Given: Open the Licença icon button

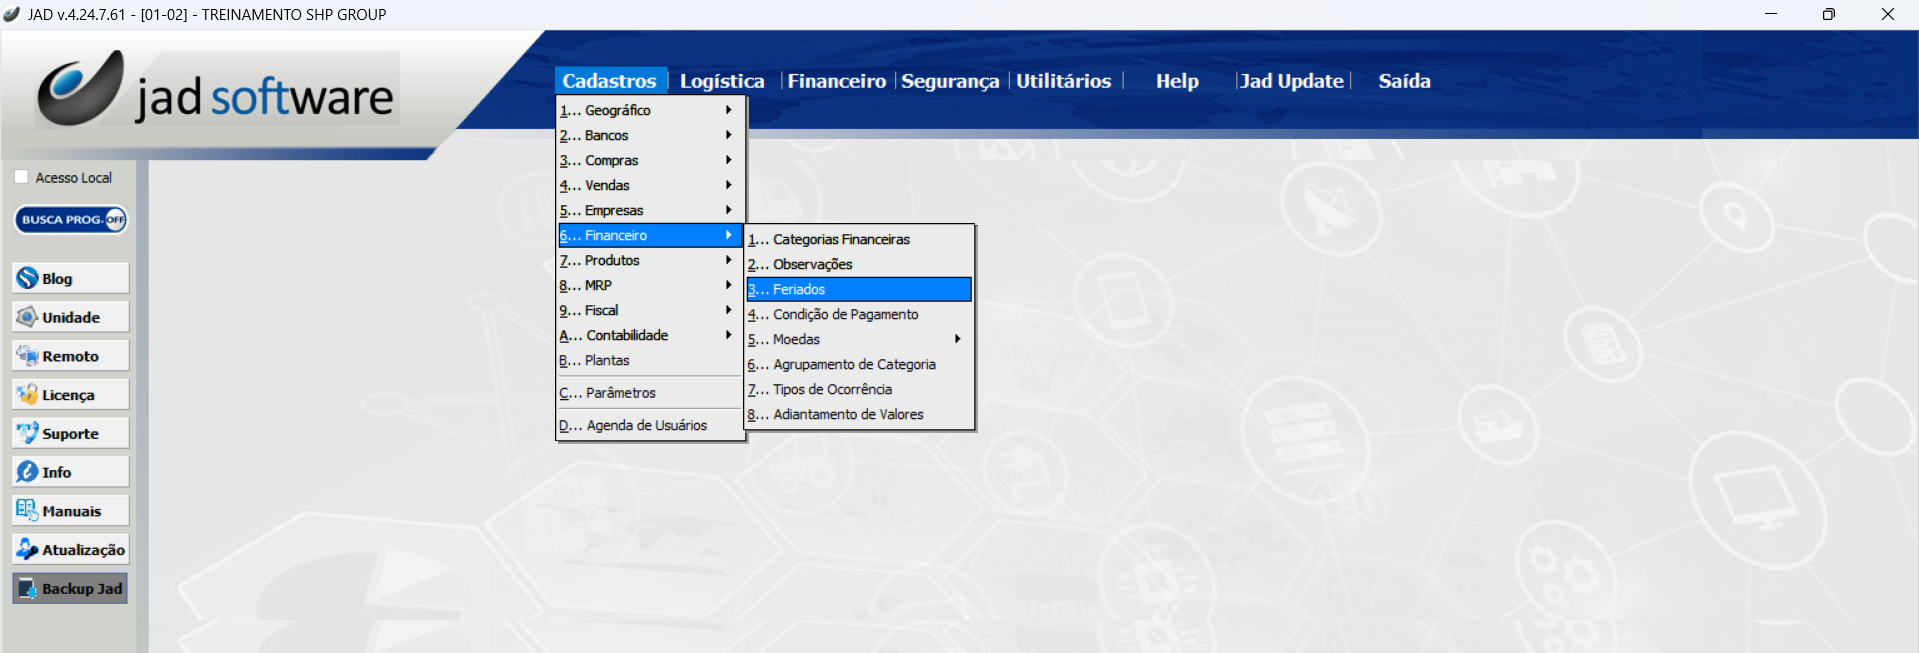Looking at the screenshot, I should (28, 395).
